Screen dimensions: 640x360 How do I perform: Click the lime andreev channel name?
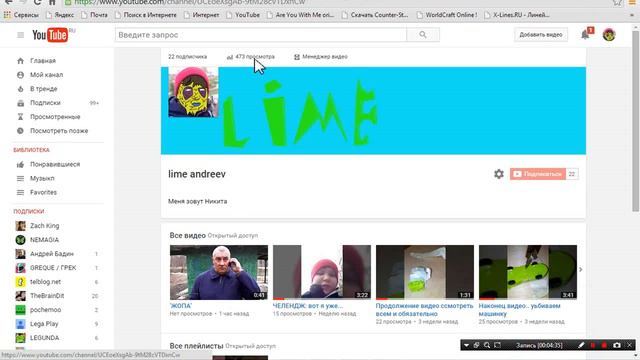(197, 174)
